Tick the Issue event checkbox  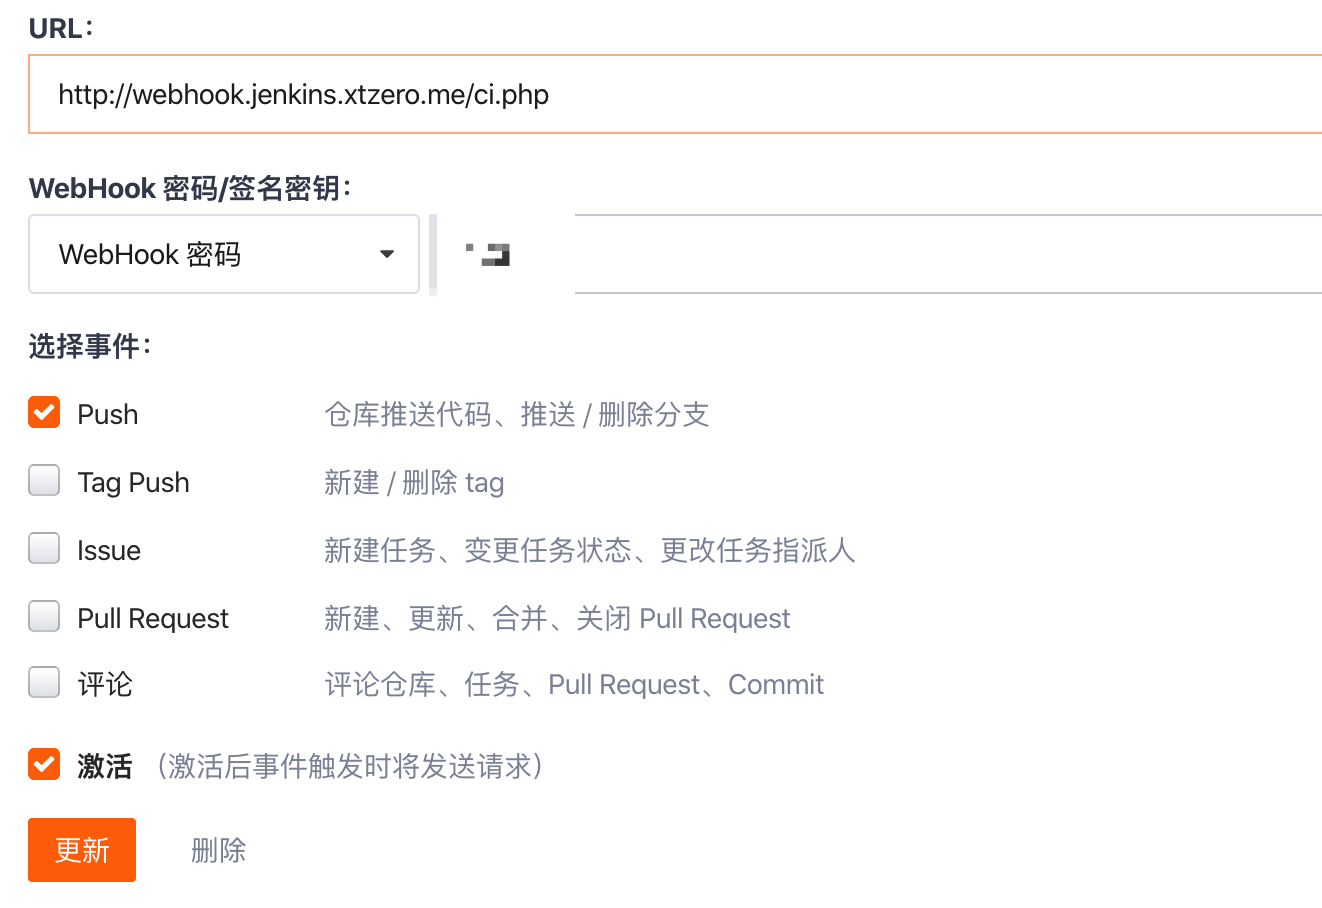tap(44, 549)
